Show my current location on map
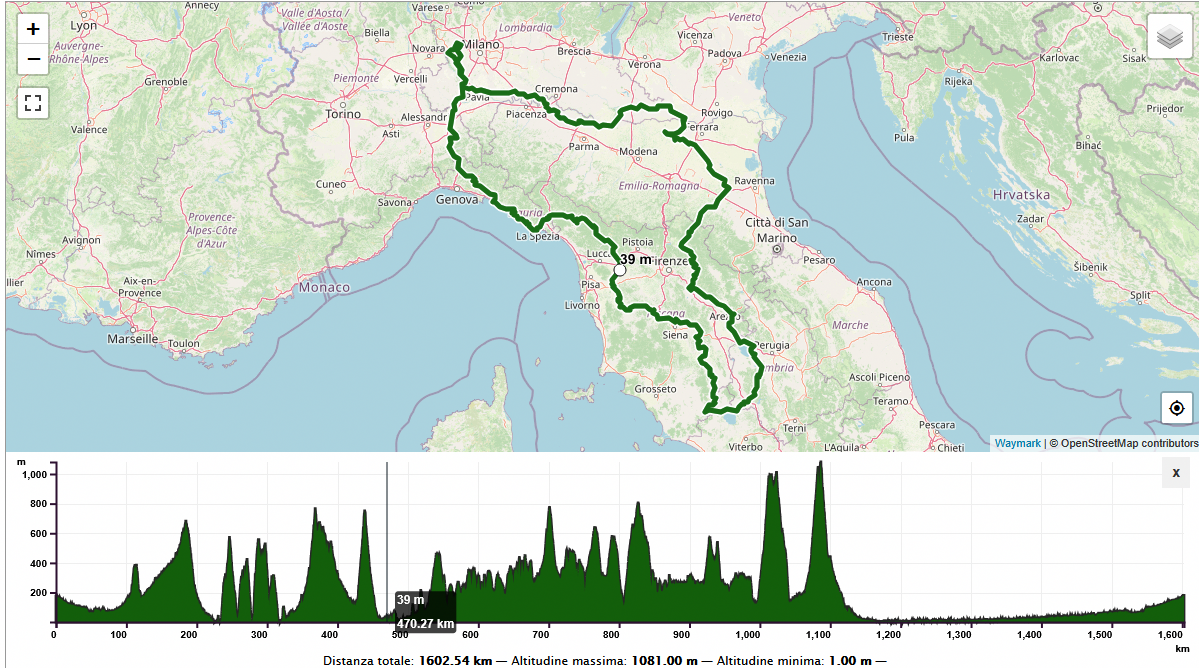 (x=1176, y=408)
